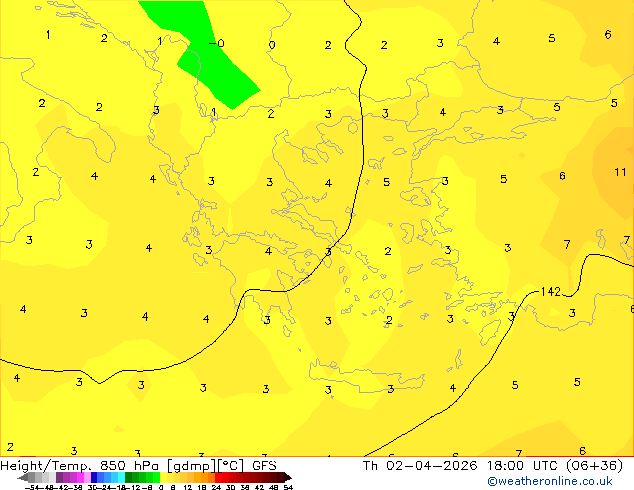Viewport: 634px width, 490px height.
Task: Select the dark blue legend swatch
Action: (94, 477)
